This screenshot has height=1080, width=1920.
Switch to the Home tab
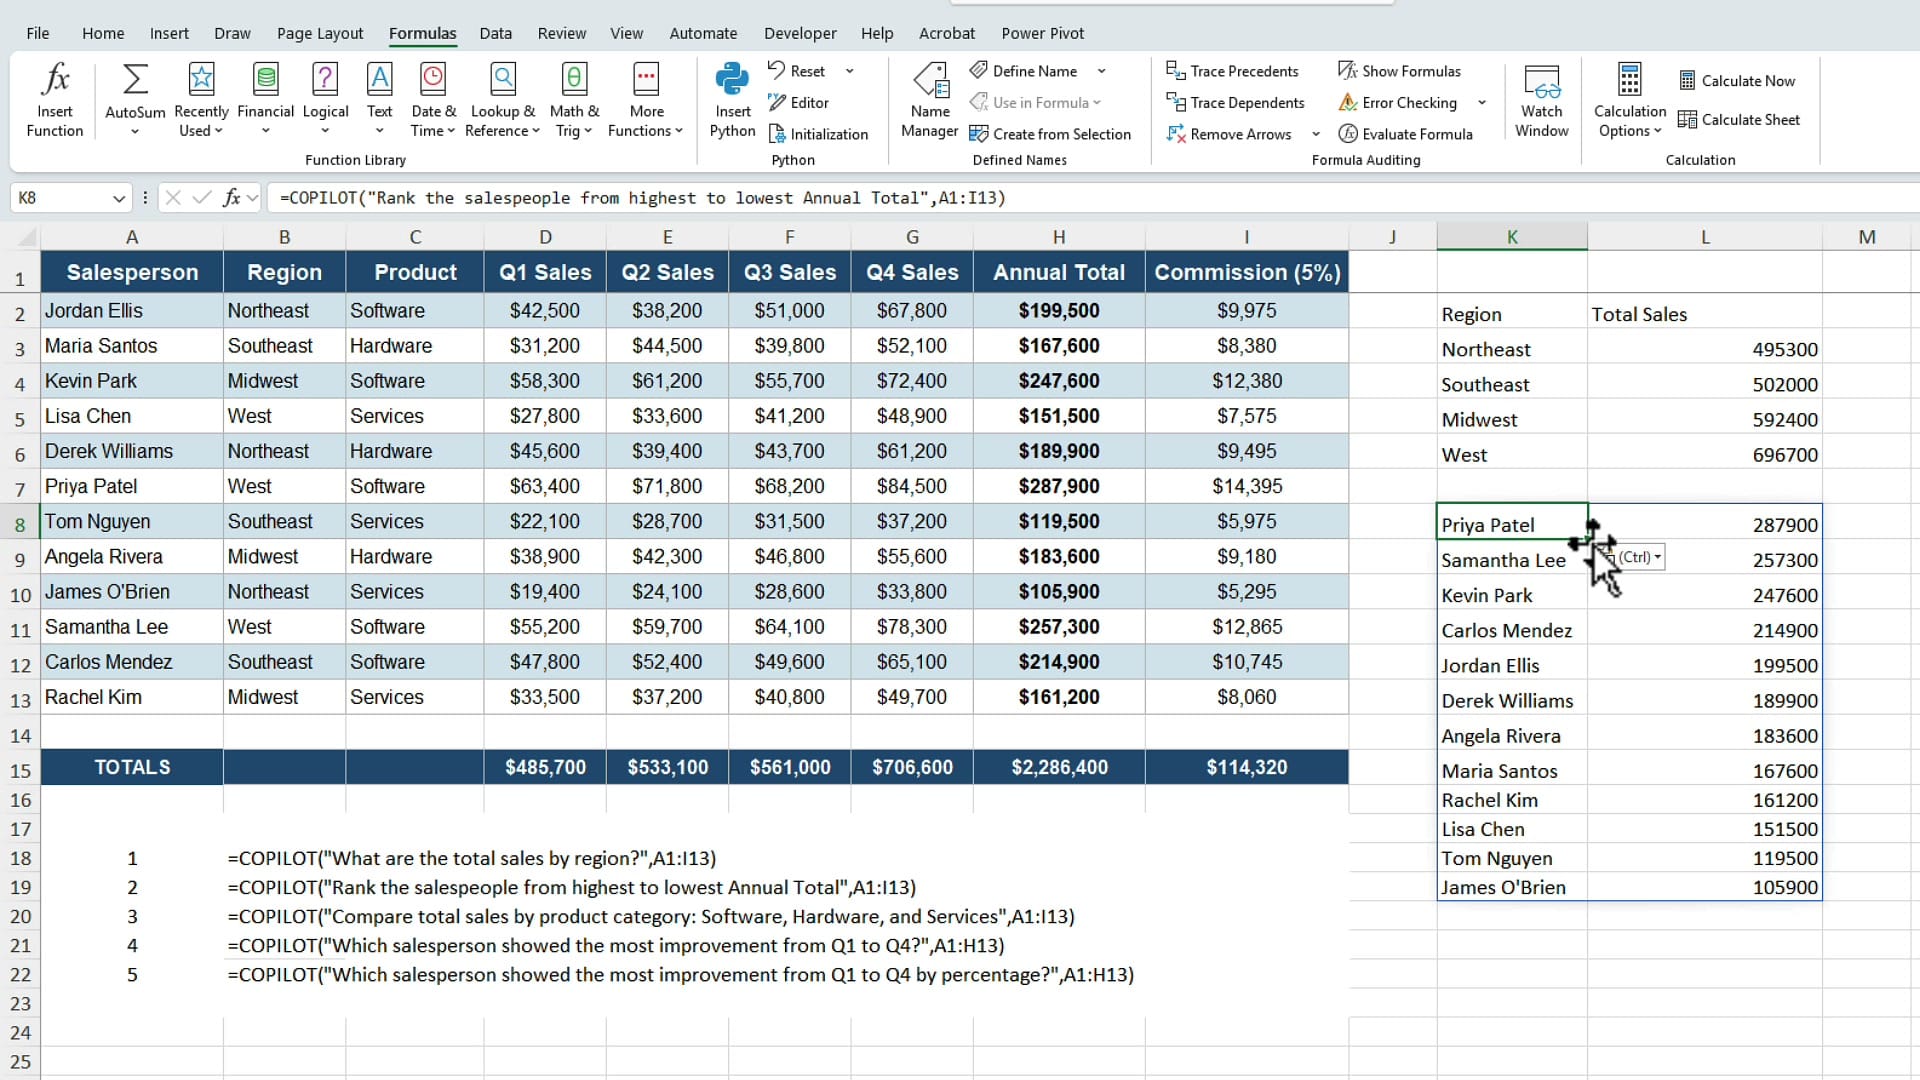coord(103,33)
